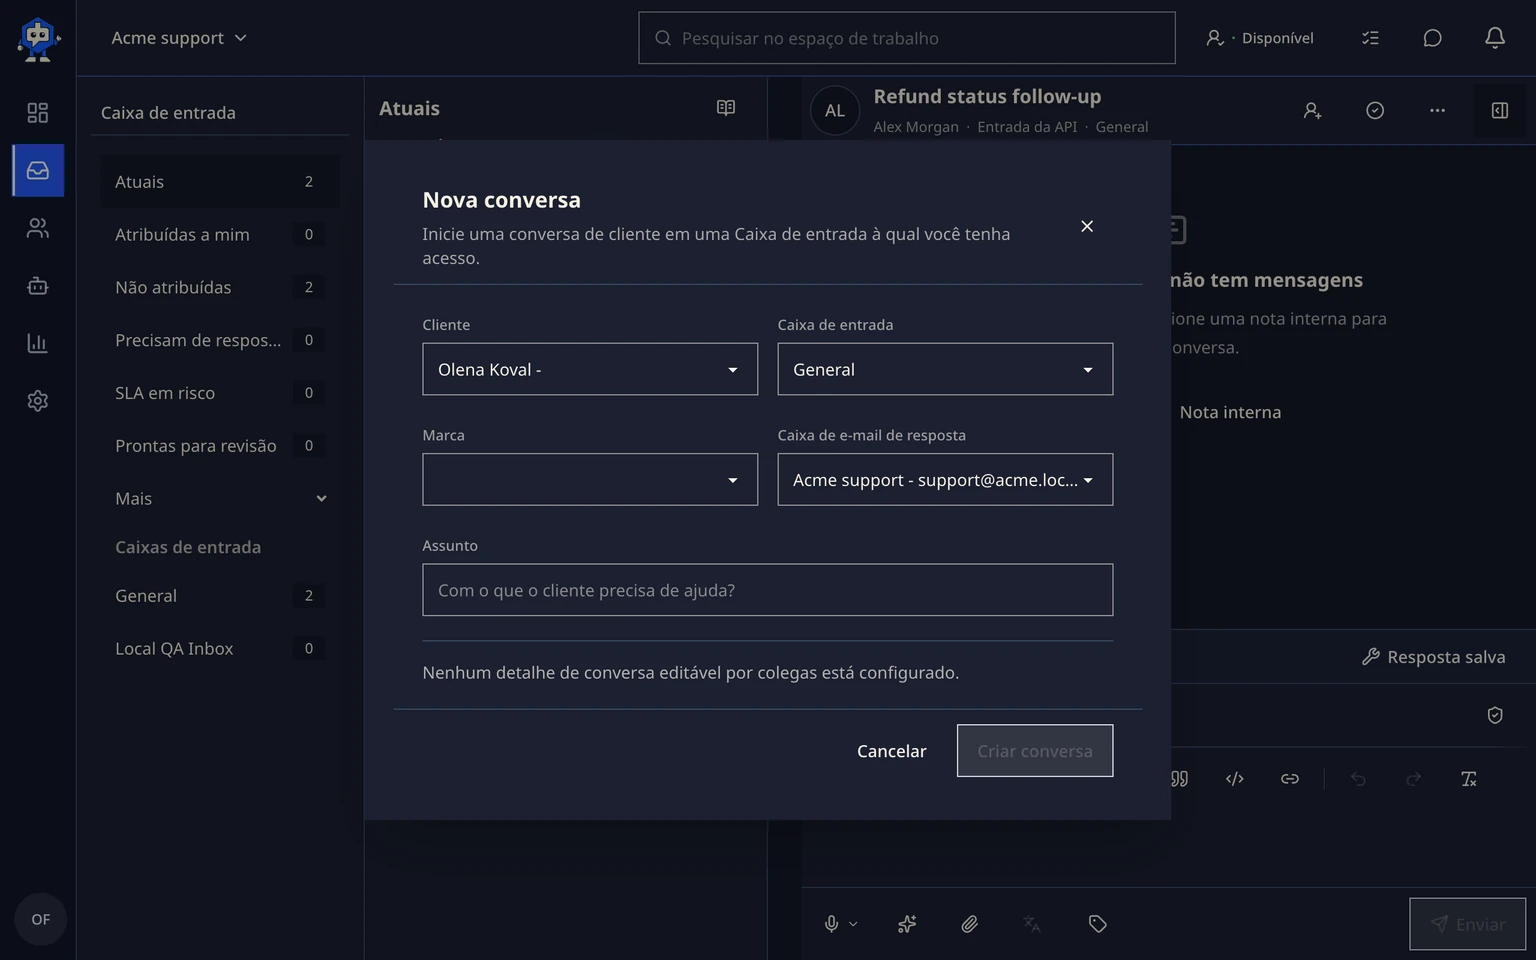The height and width of the screenshot is (960, 1536).
Task: Toggle the side panel icon in conversation header
Action: point(1500,111)
